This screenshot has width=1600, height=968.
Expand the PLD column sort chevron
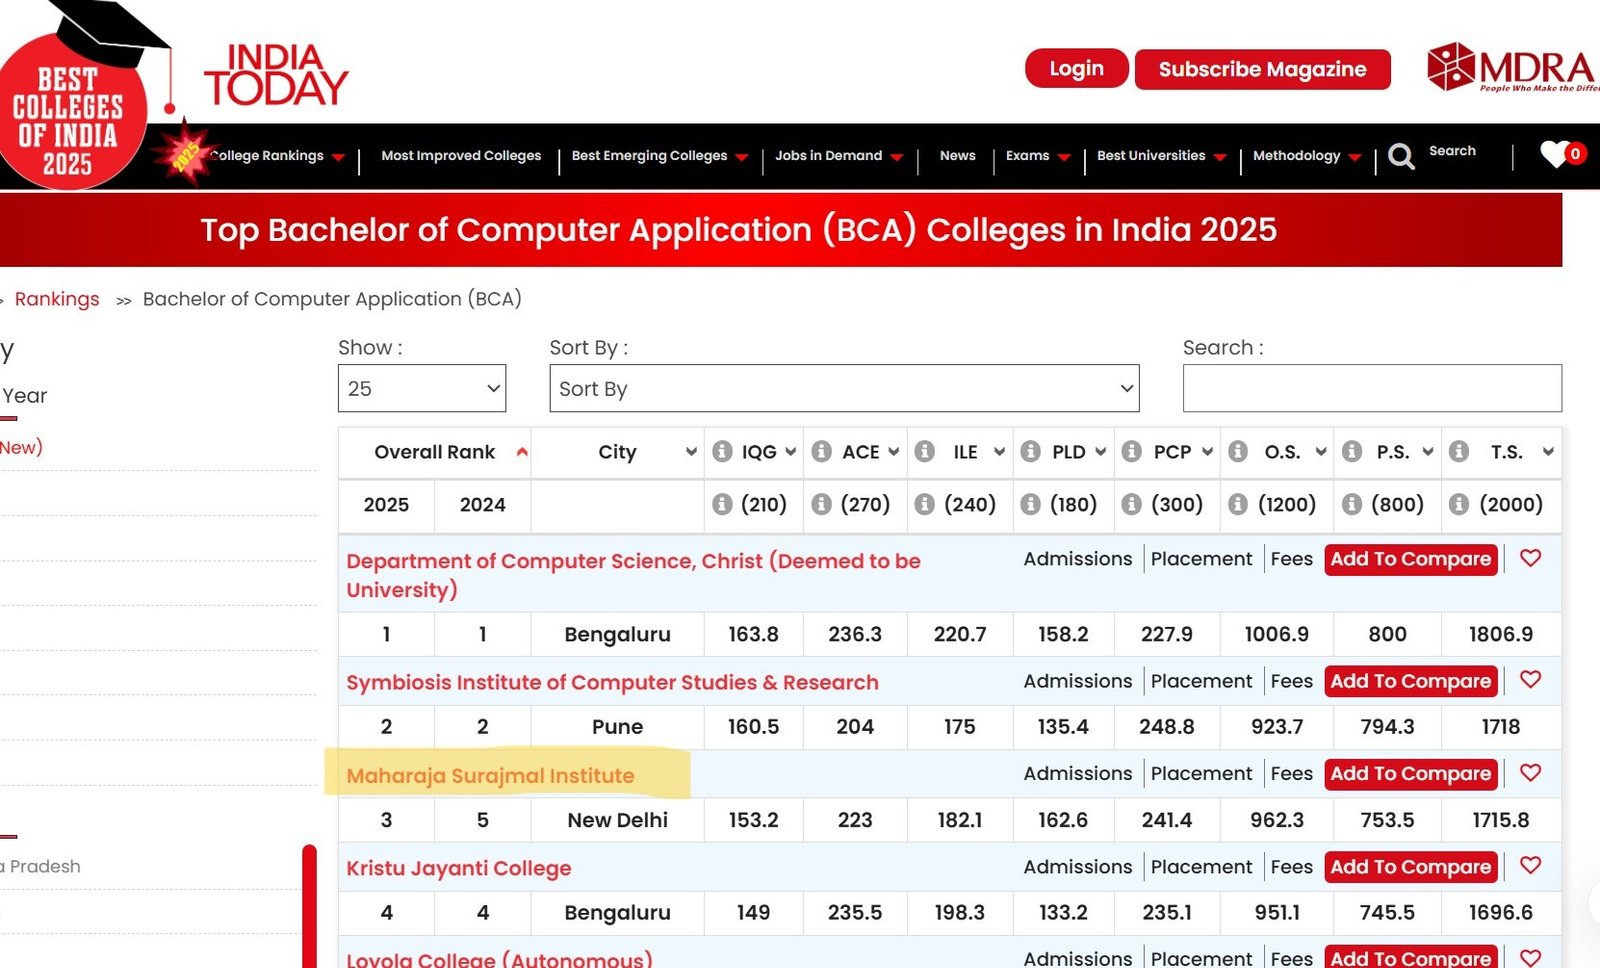[x=1101, y=452]
